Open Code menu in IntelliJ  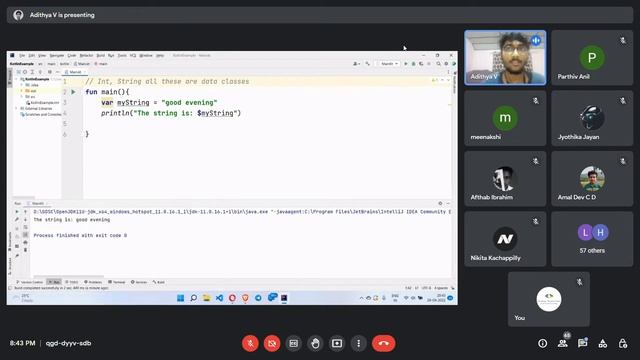72,56
